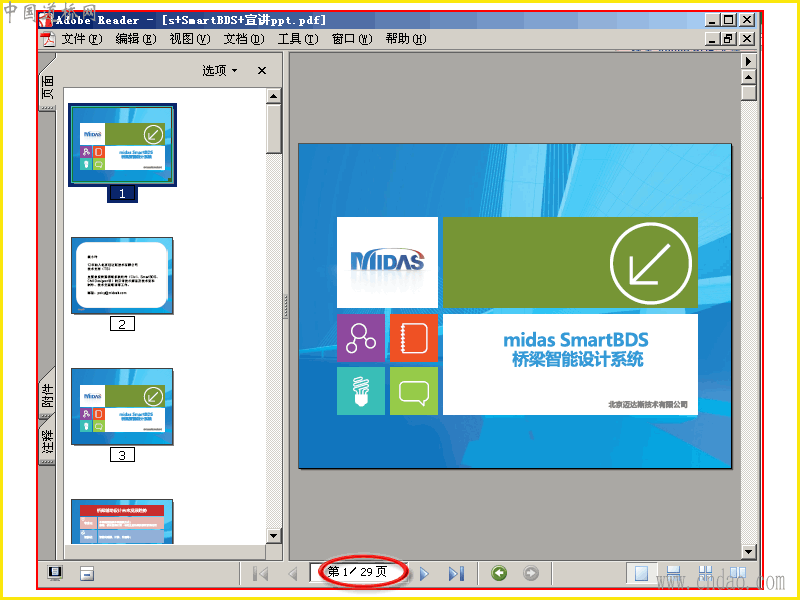Go to the last page
The image size is (800, 600).
click(x=456, y=573)
